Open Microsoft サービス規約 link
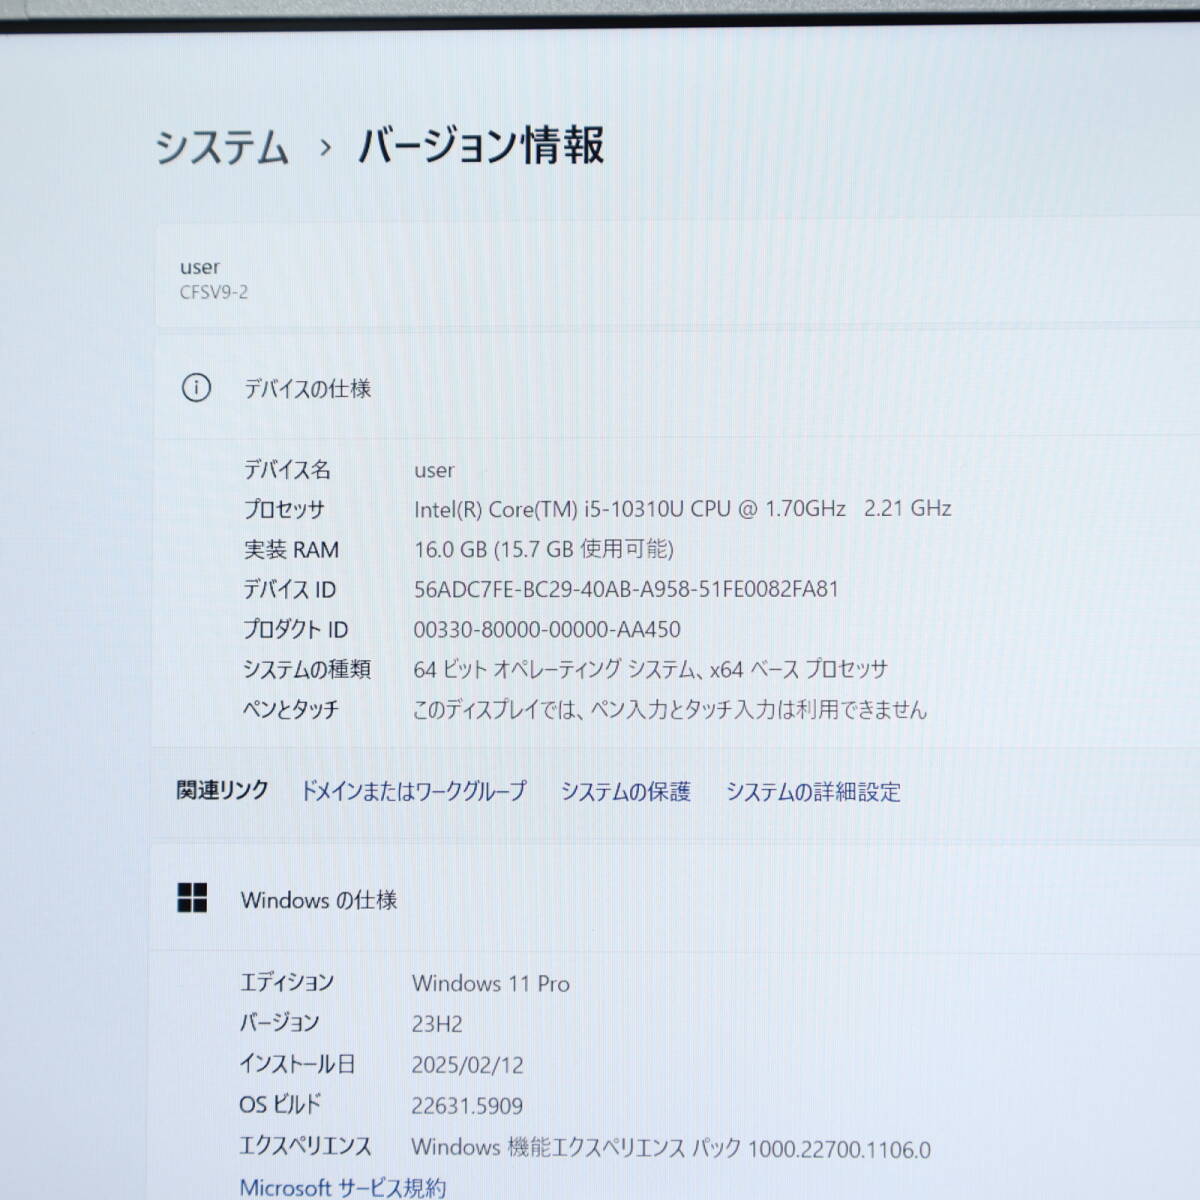This screenshot has height=1200, width=1200. click(342, 1187)
